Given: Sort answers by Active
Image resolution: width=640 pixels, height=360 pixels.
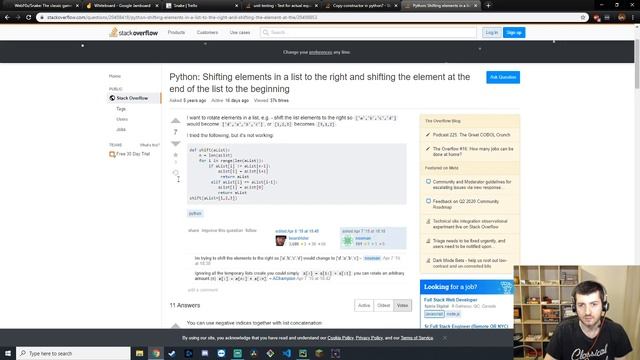Looking at the screenshot, I should pos(364,305).
